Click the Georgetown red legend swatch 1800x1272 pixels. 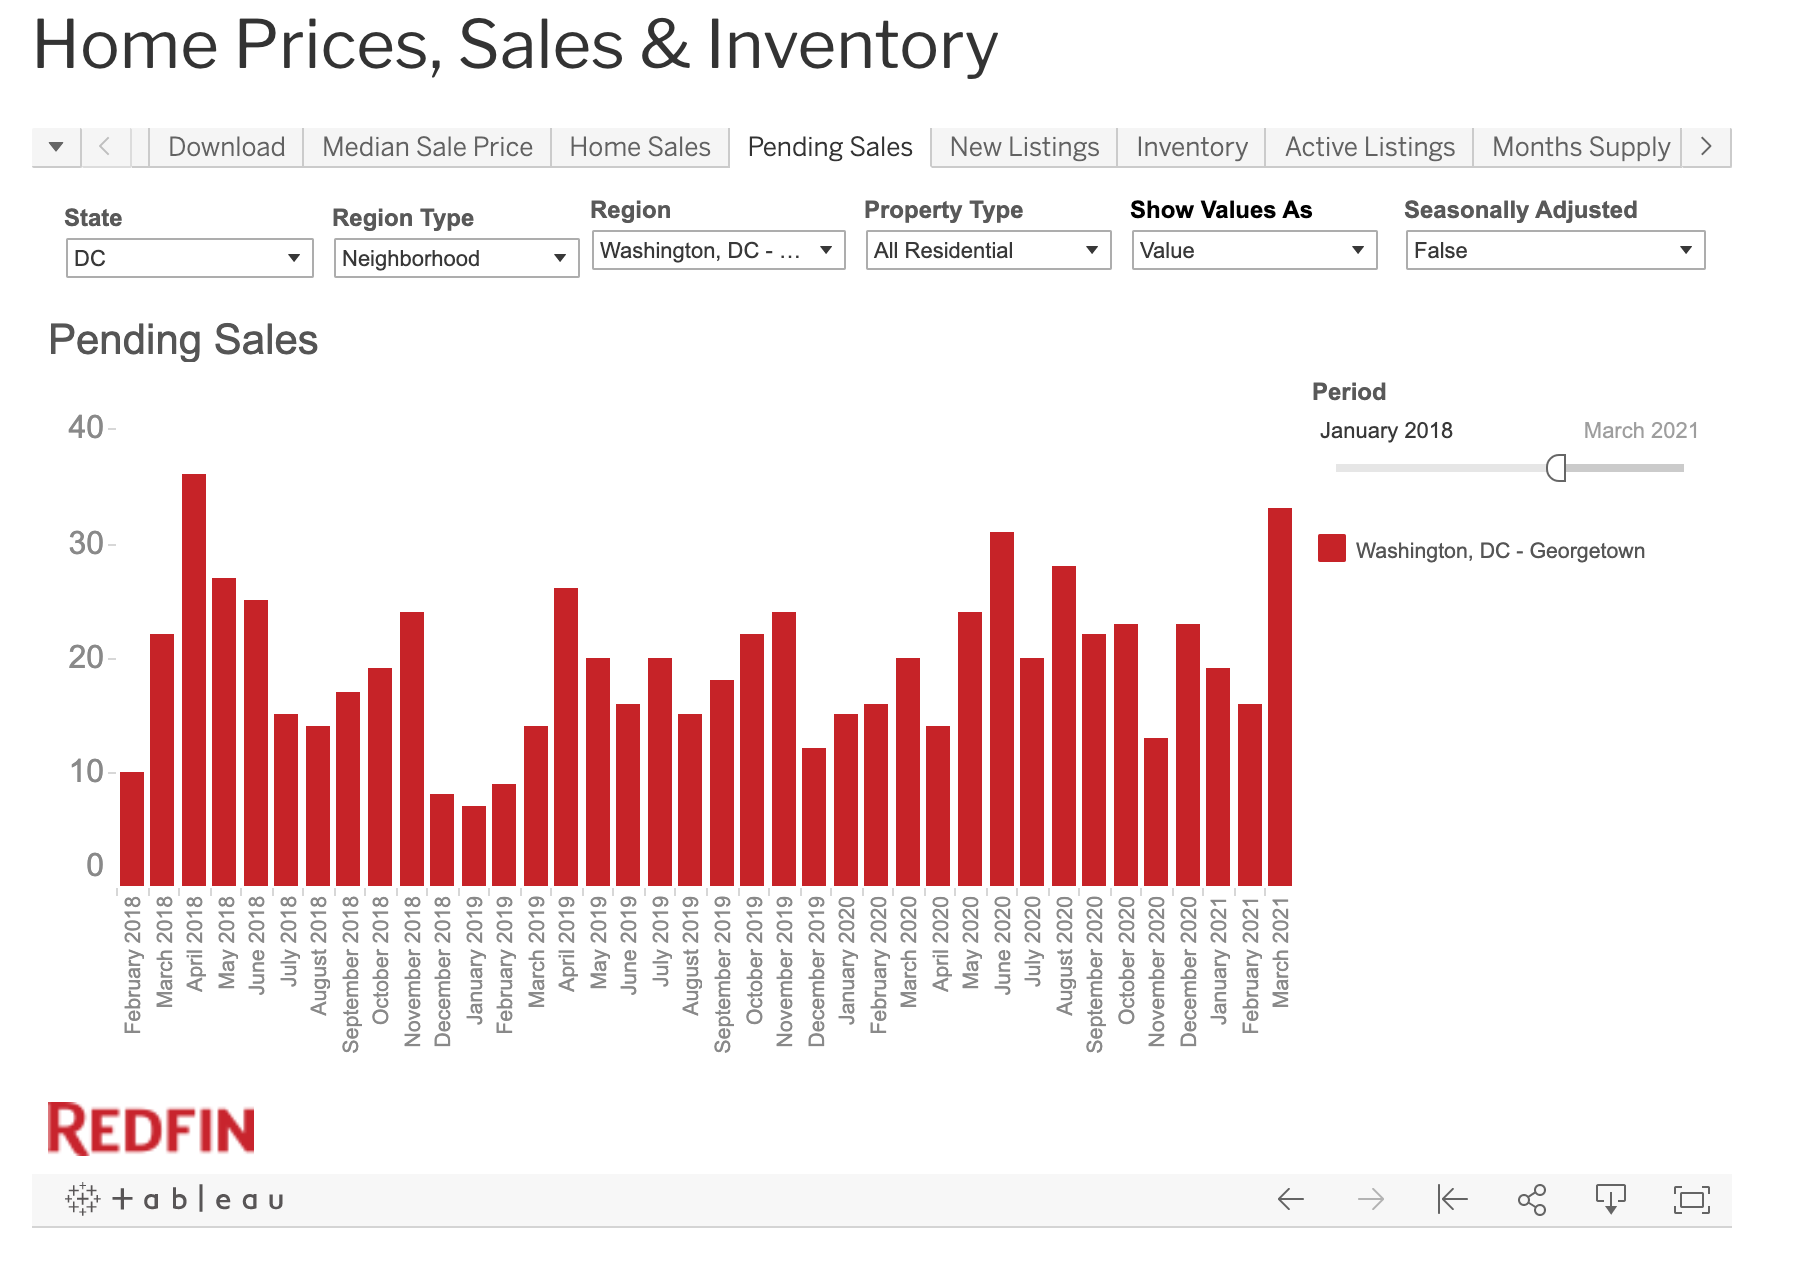coord(1331,549)
